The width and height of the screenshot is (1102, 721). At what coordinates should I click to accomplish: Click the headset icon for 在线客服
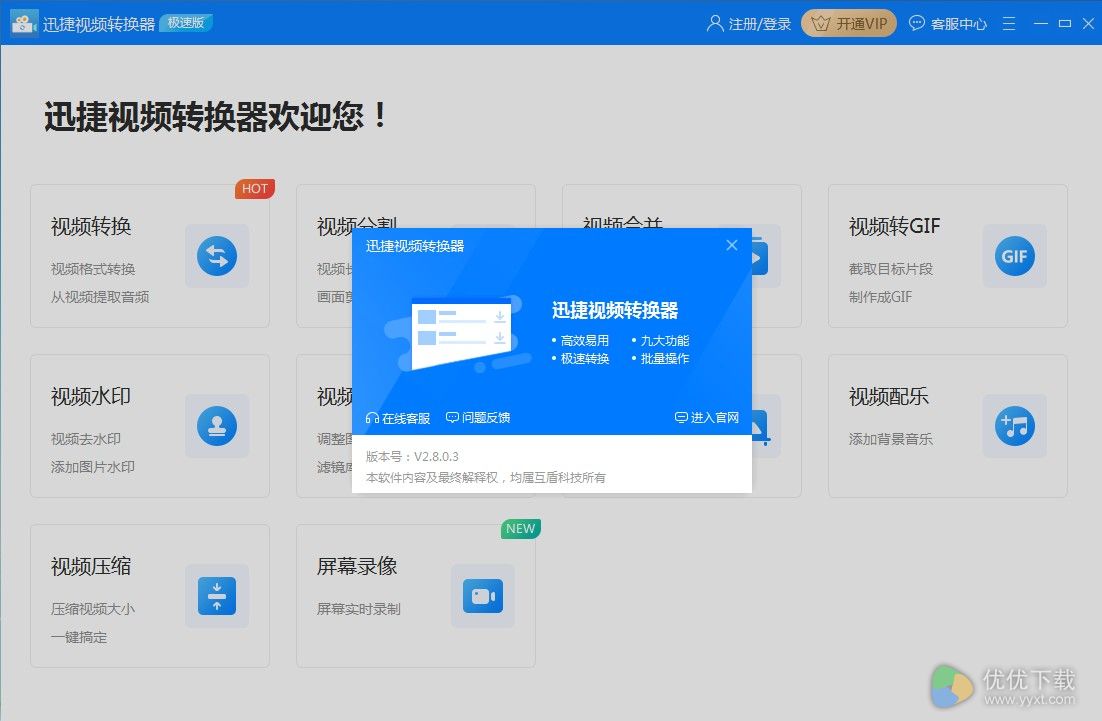pyautogui.click(x=372, y=418)
